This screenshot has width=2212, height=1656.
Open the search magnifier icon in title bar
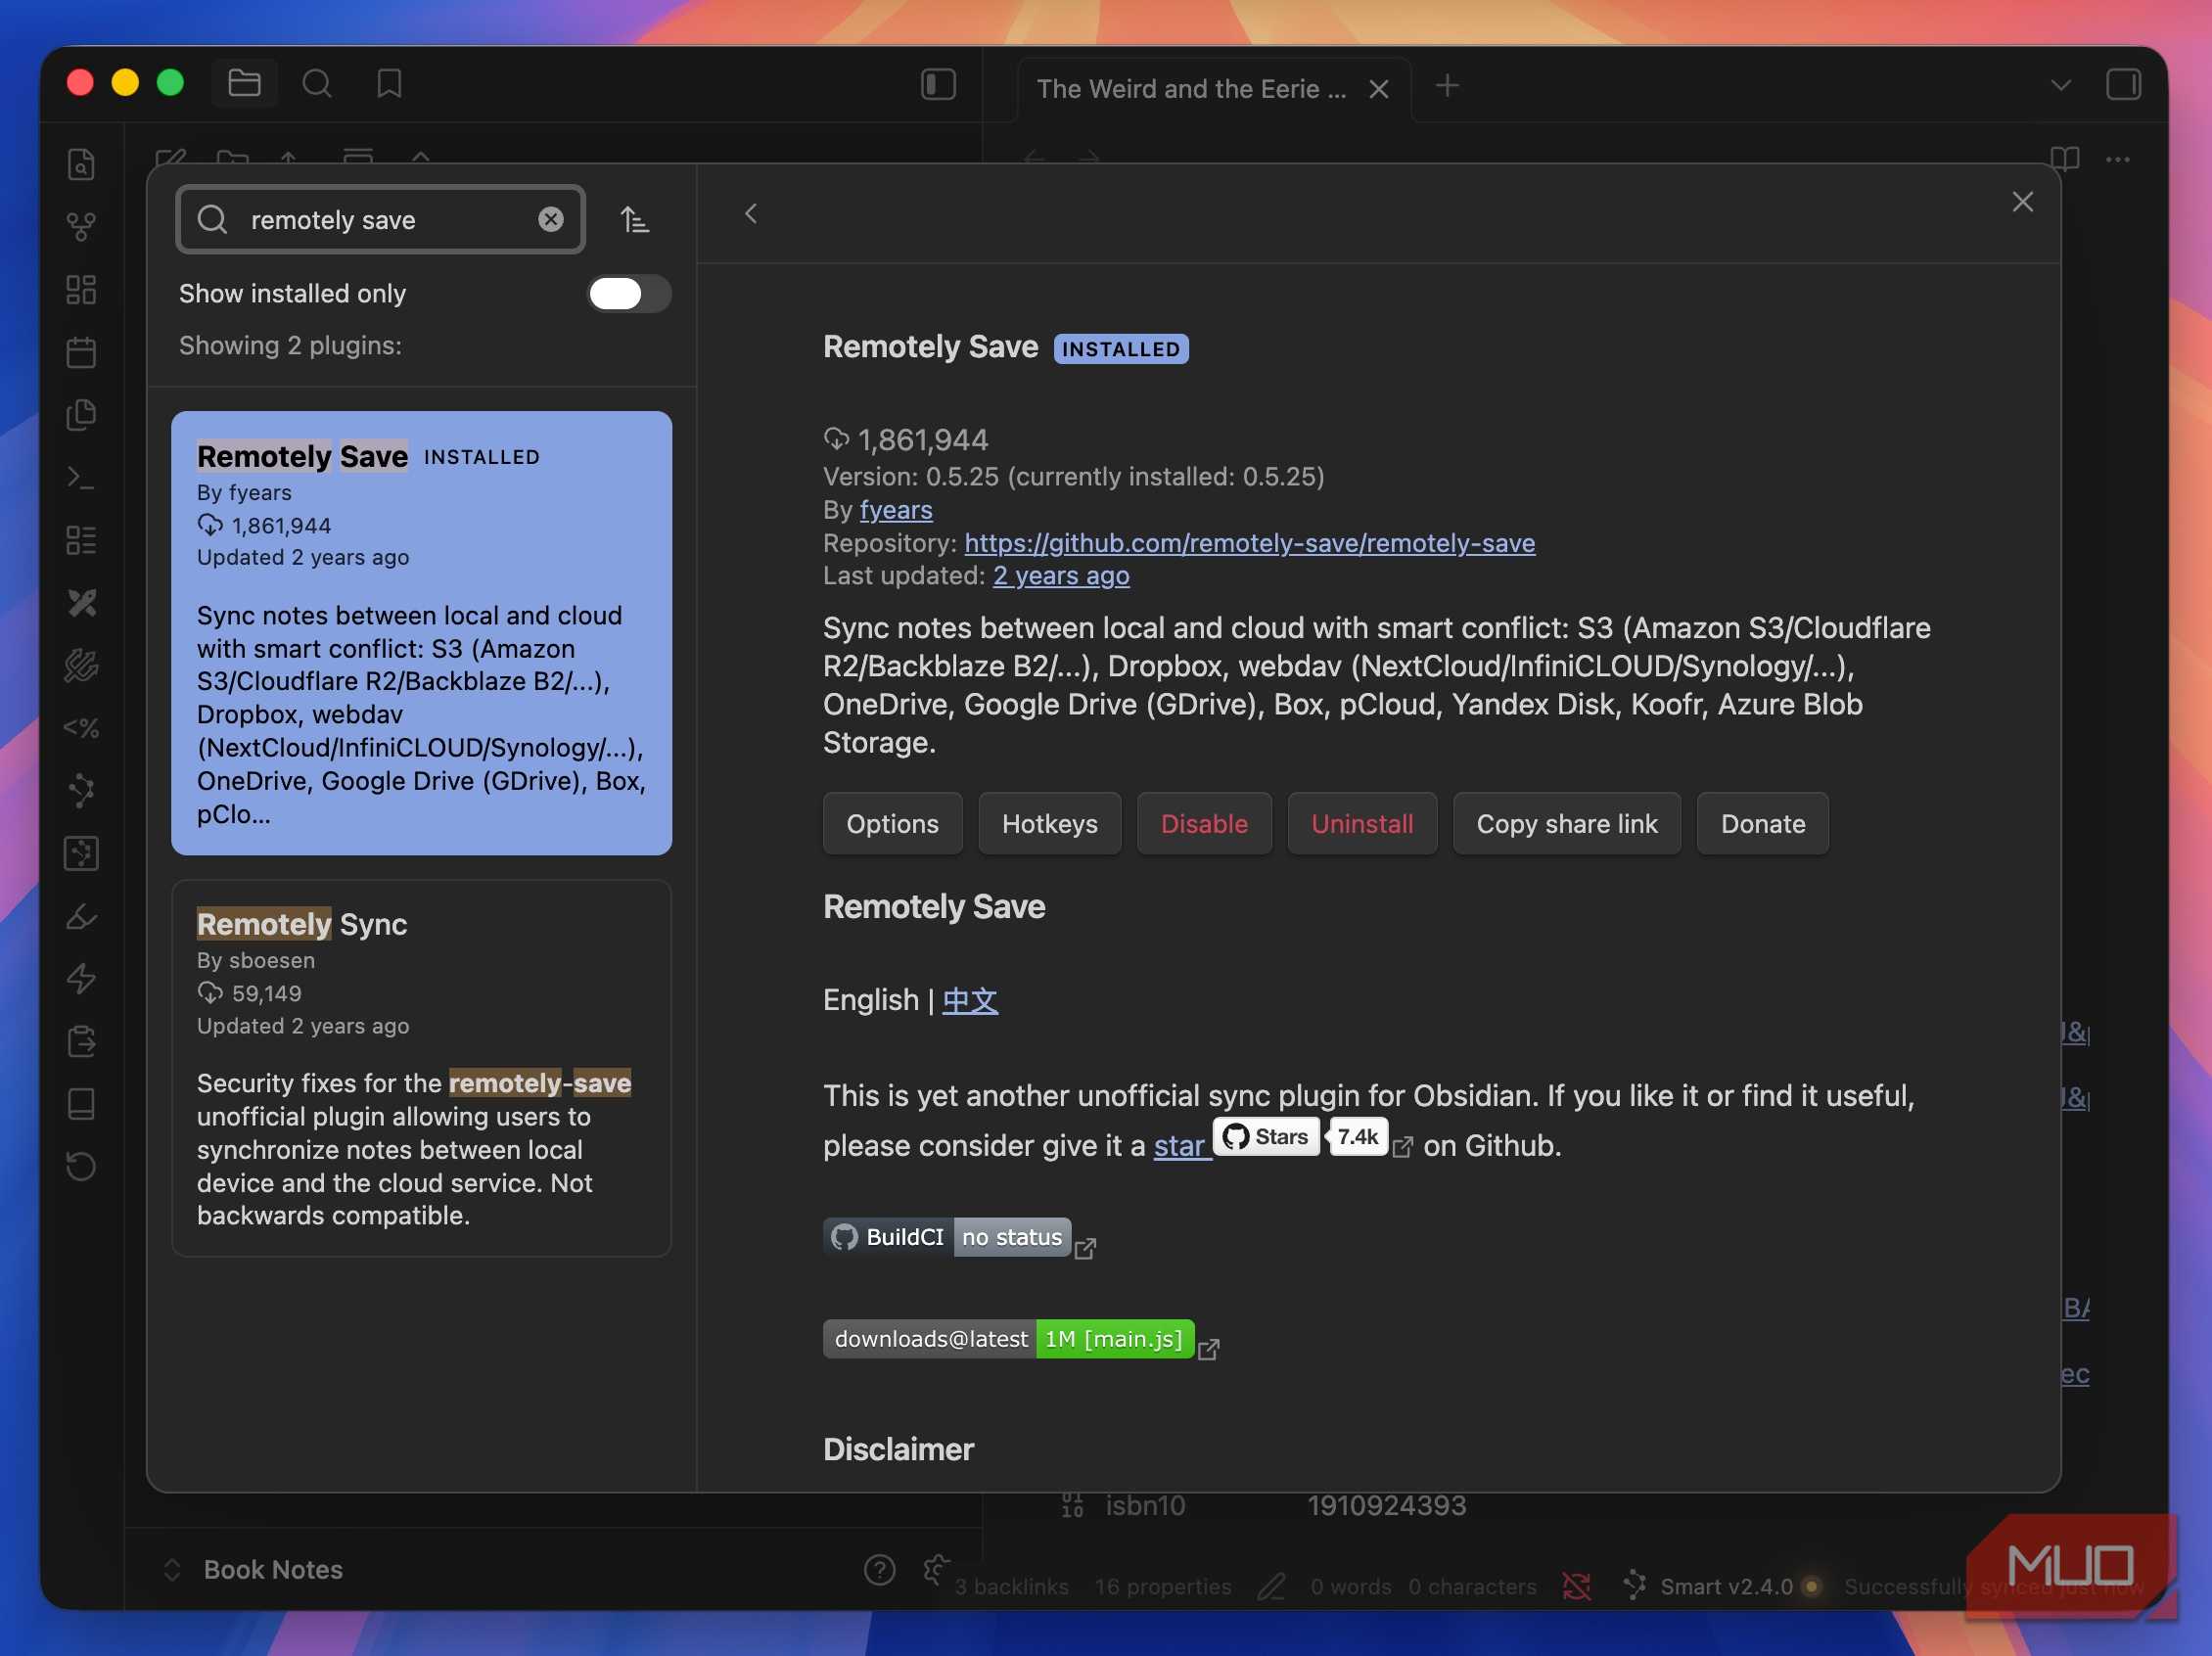(x=317, y=83)
